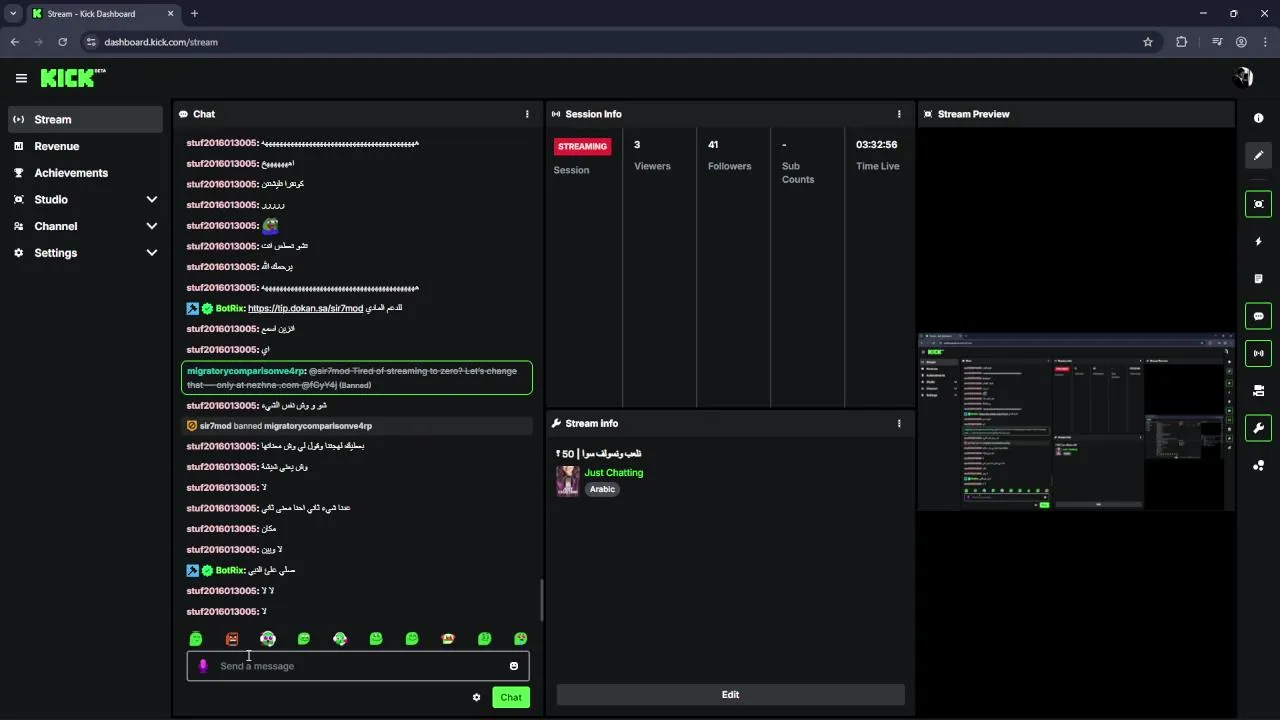The height and width of the screenshot is (720, 1280).
Task: Click the 3 Viewers count
Action: [x=637, y=145]
